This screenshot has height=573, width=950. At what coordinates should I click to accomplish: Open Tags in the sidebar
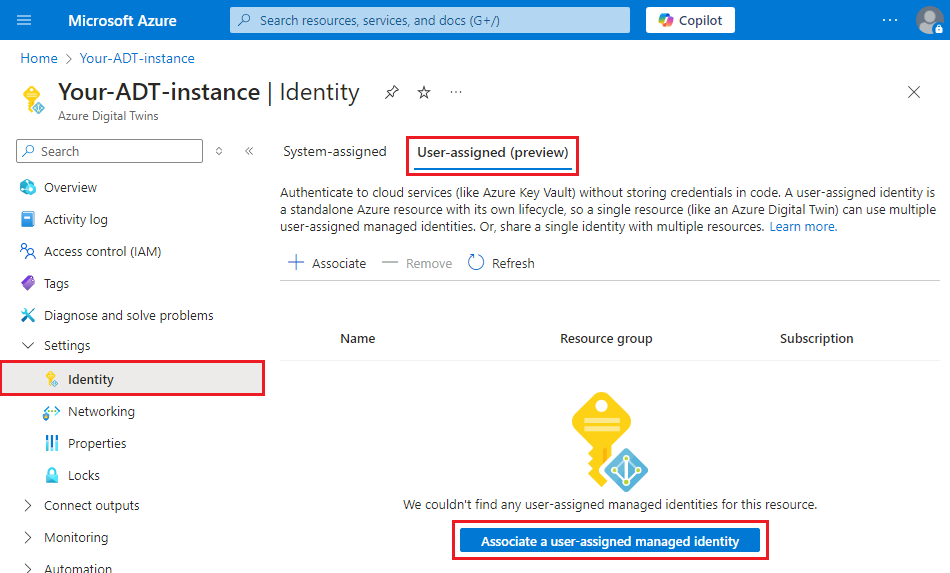(x=56, y=283)
